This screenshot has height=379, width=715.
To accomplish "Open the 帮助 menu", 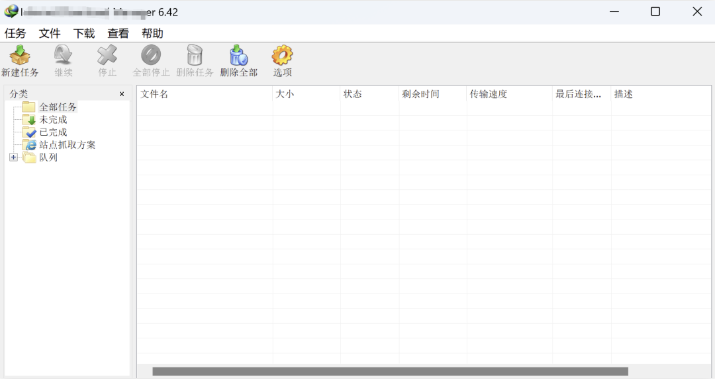I will point(152,33).
